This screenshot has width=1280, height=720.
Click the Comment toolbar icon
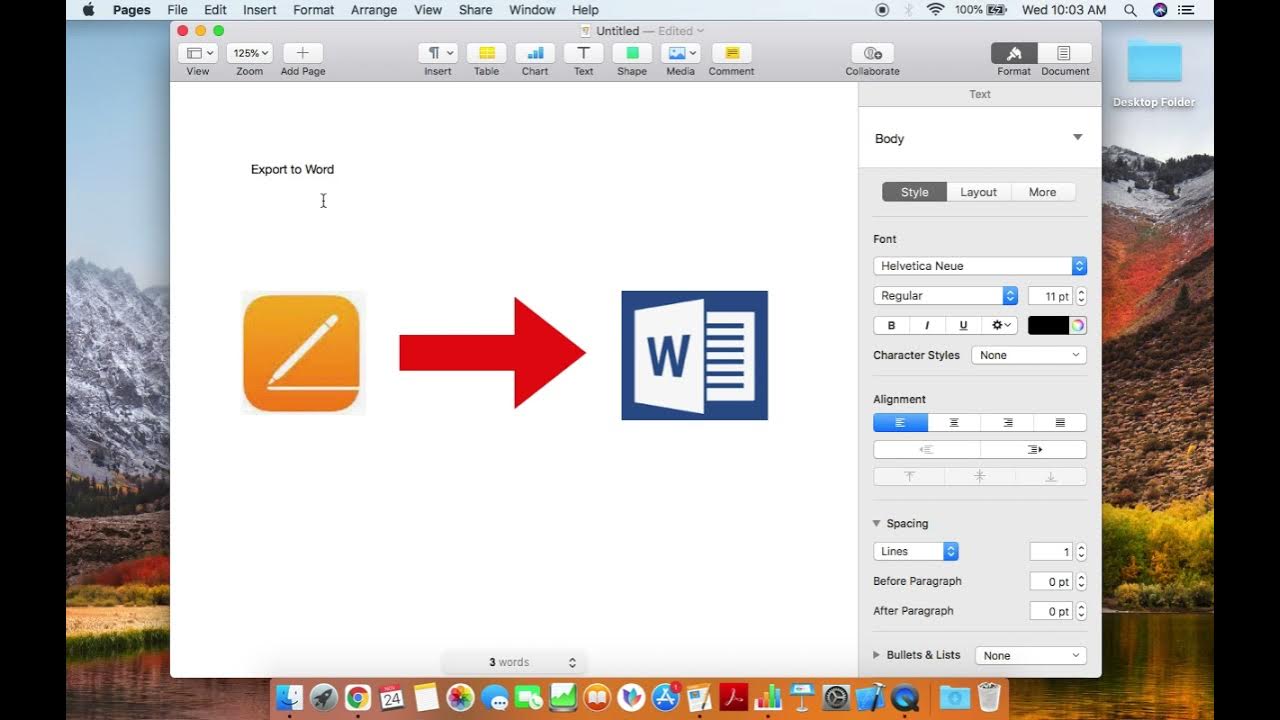click(732, 53)
